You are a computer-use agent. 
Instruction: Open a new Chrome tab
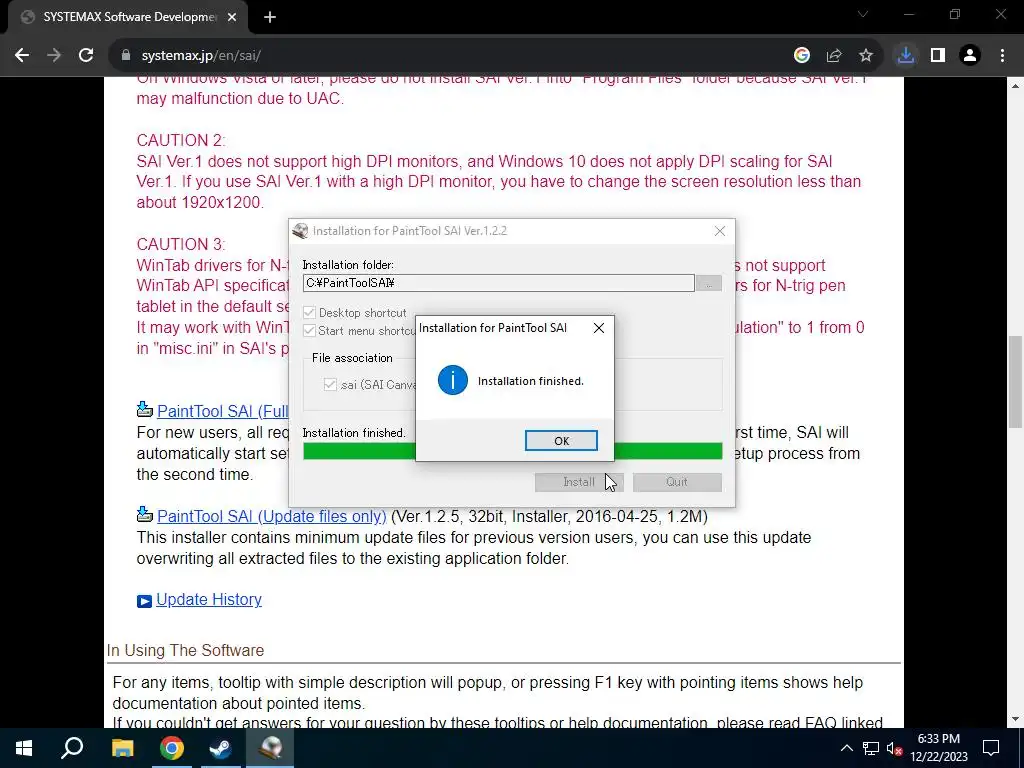[270, 17]
